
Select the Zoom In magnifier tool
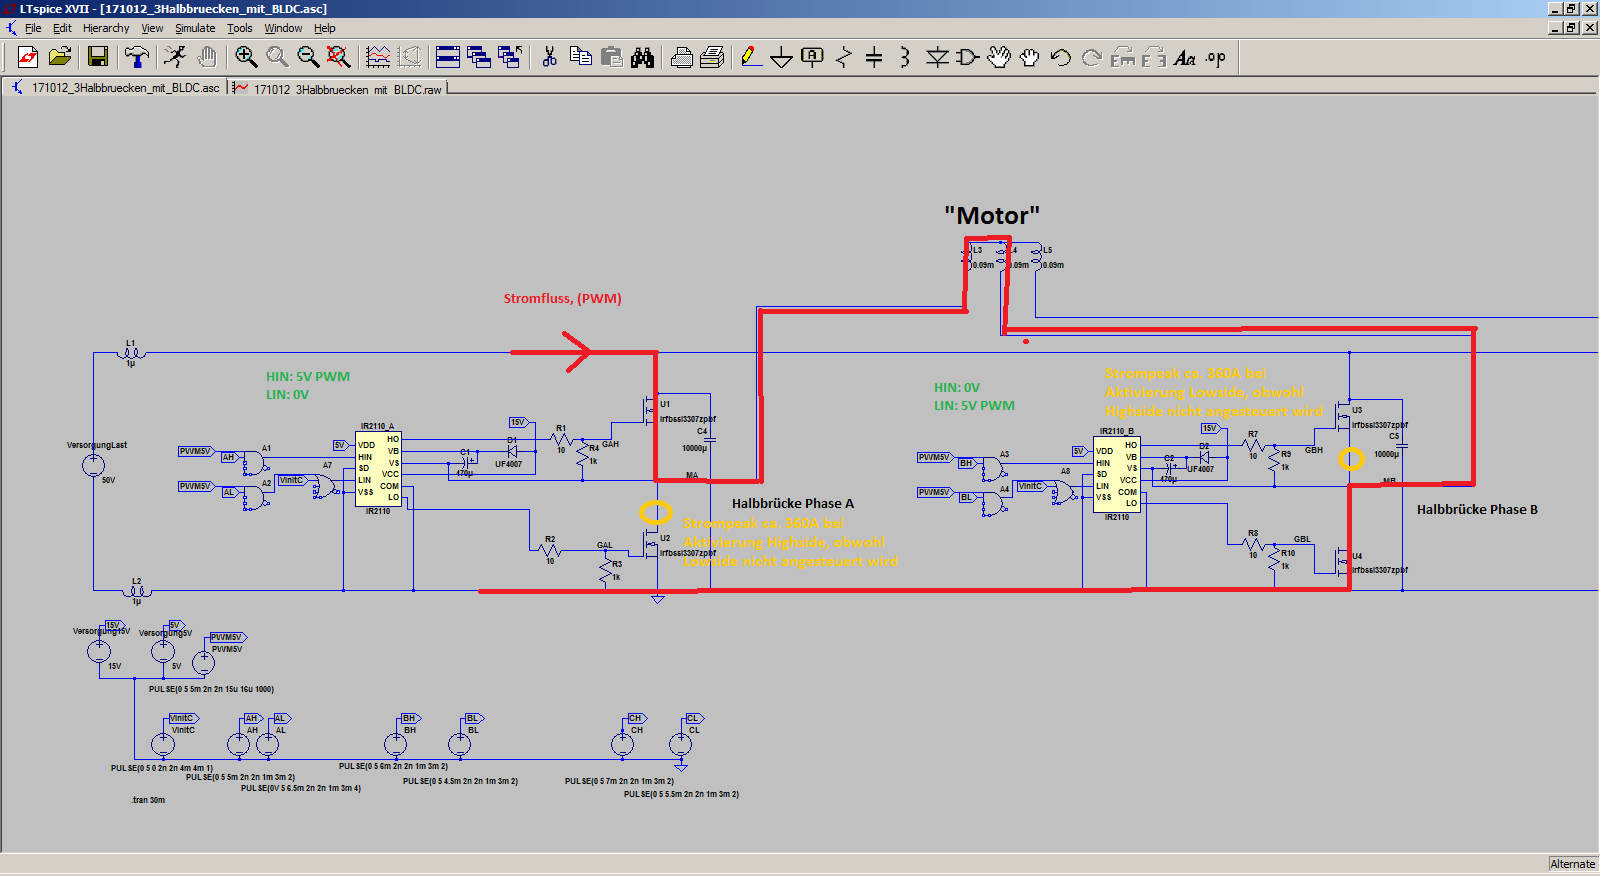click(x=246, y=57)
